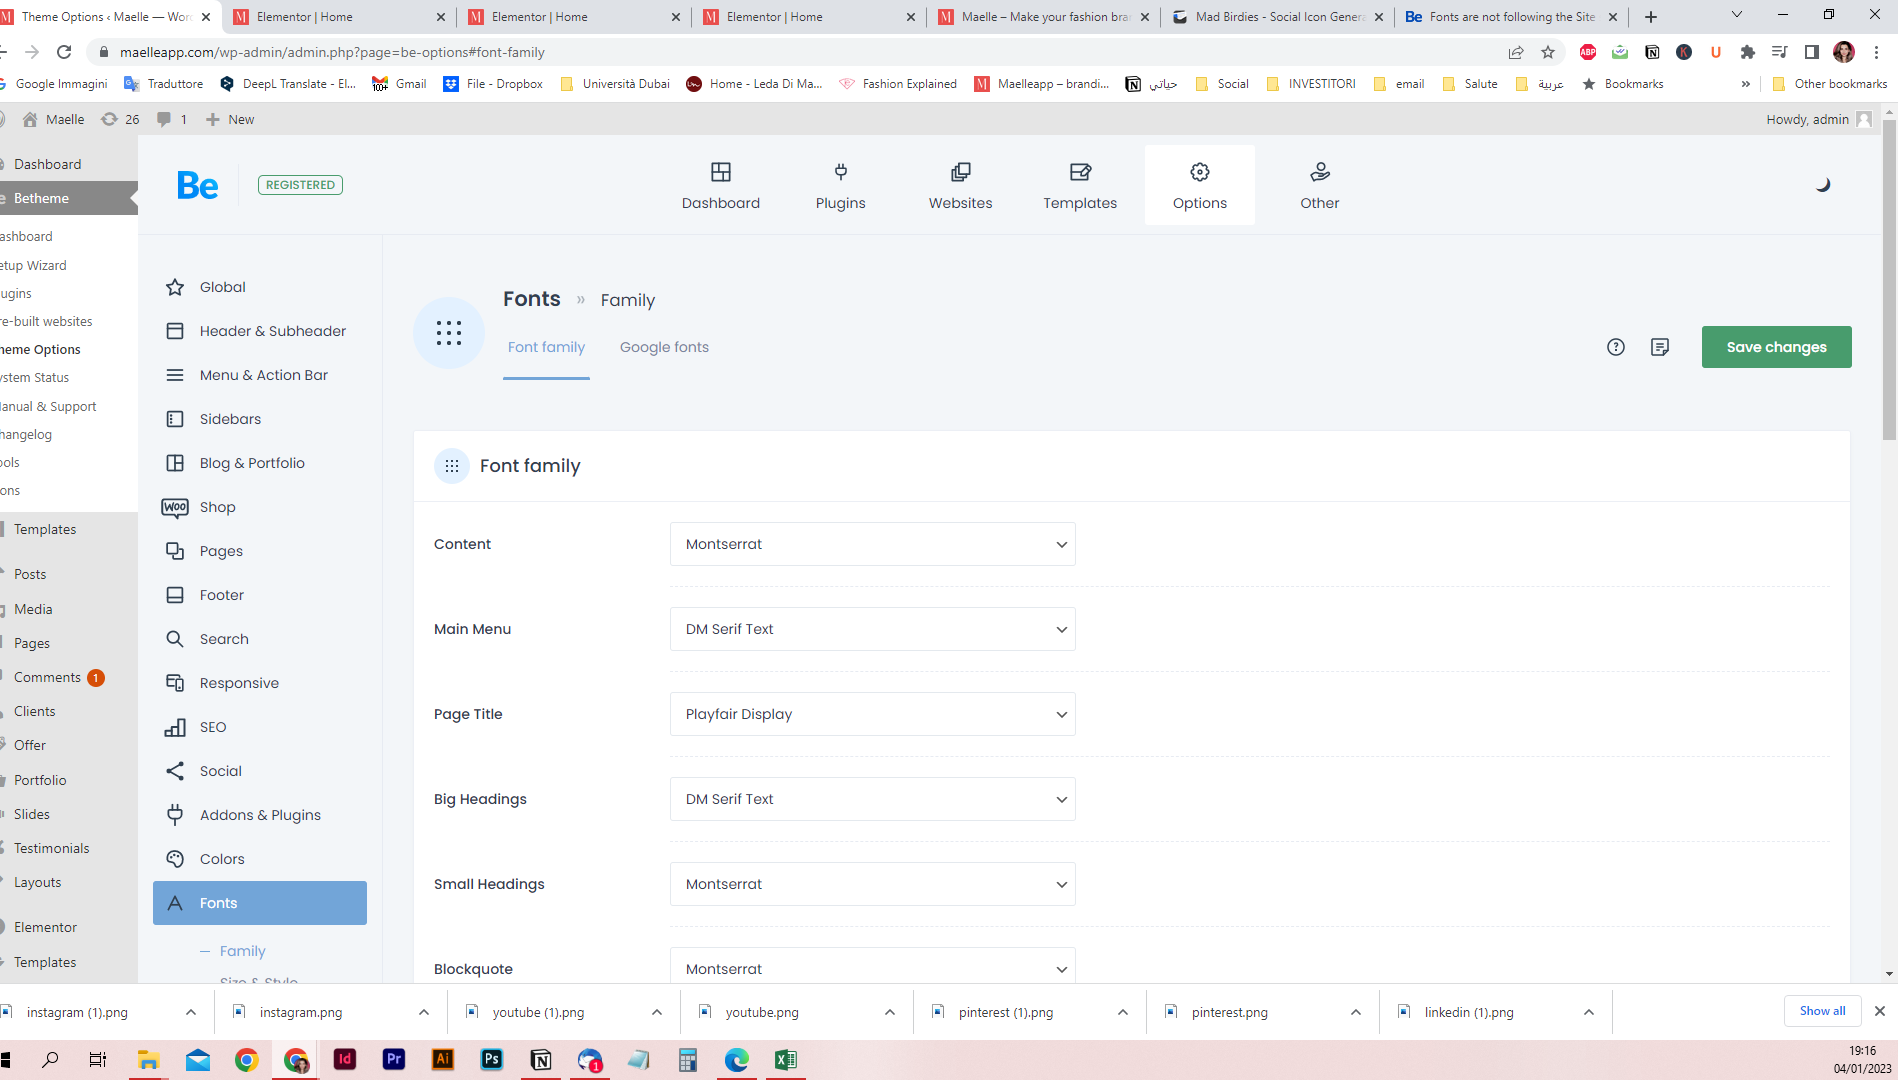Open the Woo Shop section
Image resolution: width=1898 pixels, height=1080 pixels.
[x=260, y=507]
